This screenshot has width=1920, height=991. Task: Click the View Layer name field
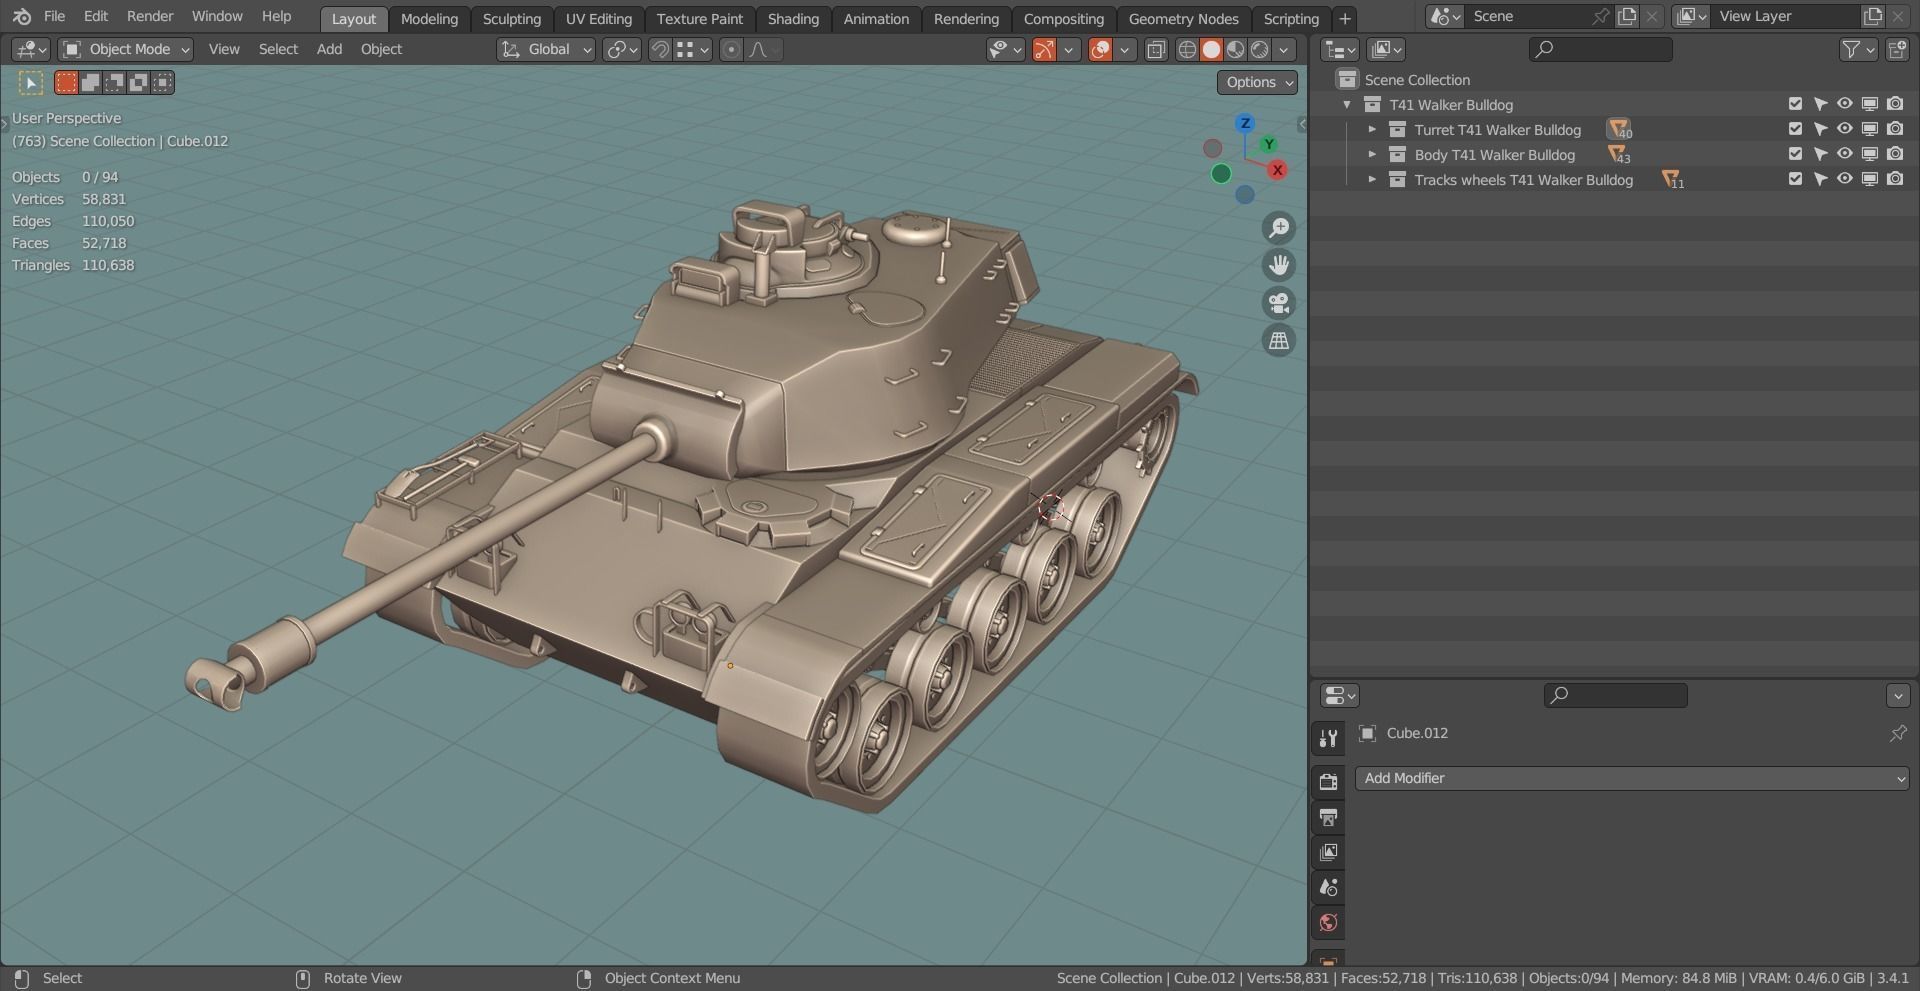coord(1785,17)
